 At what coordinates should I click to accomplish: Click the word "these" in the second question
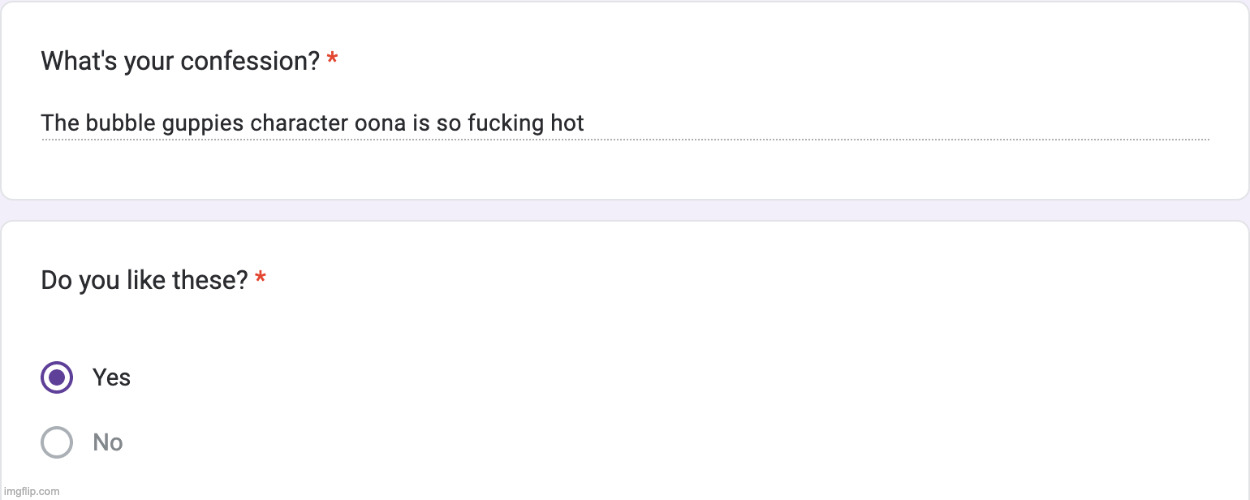click(x=214, y=281)
